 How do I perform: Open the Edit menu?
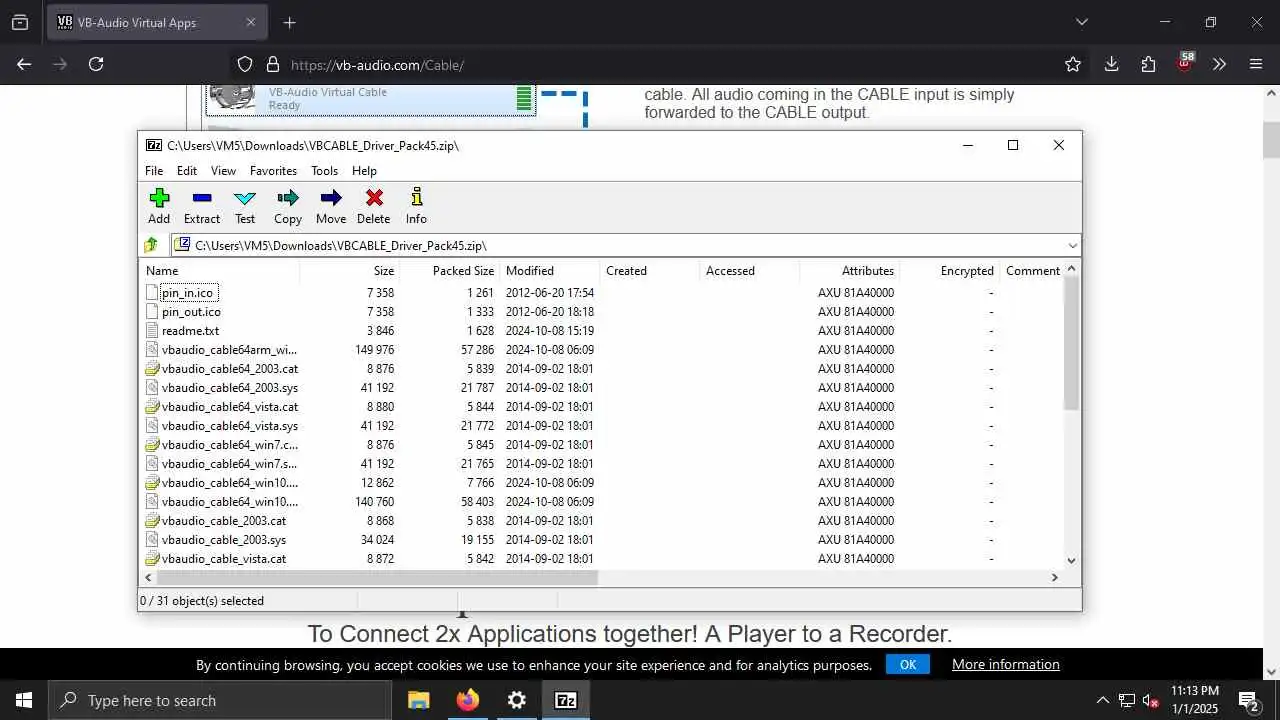(x=187, y=171)
